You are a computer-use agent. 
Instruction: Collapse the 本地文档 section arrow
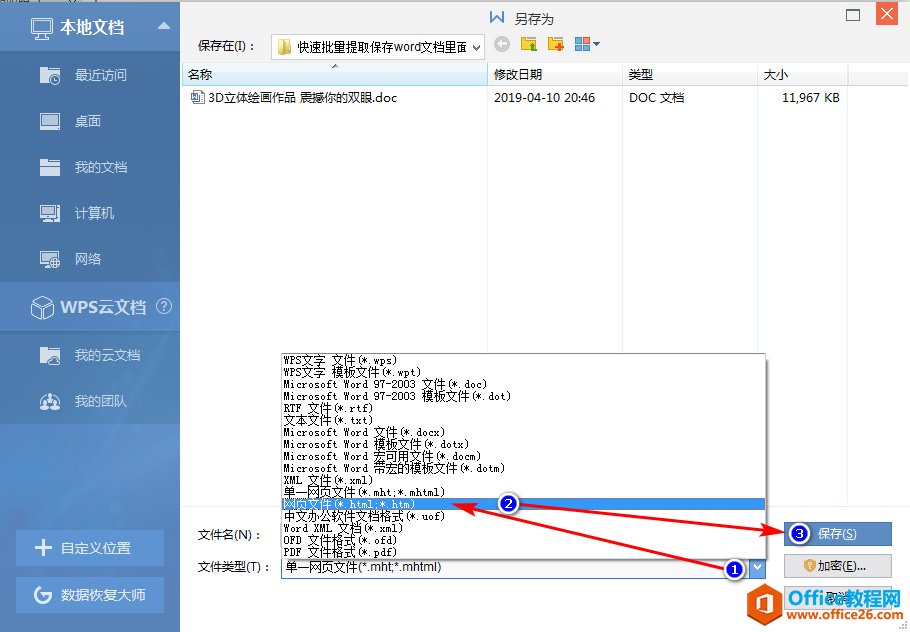coord(164,26)
